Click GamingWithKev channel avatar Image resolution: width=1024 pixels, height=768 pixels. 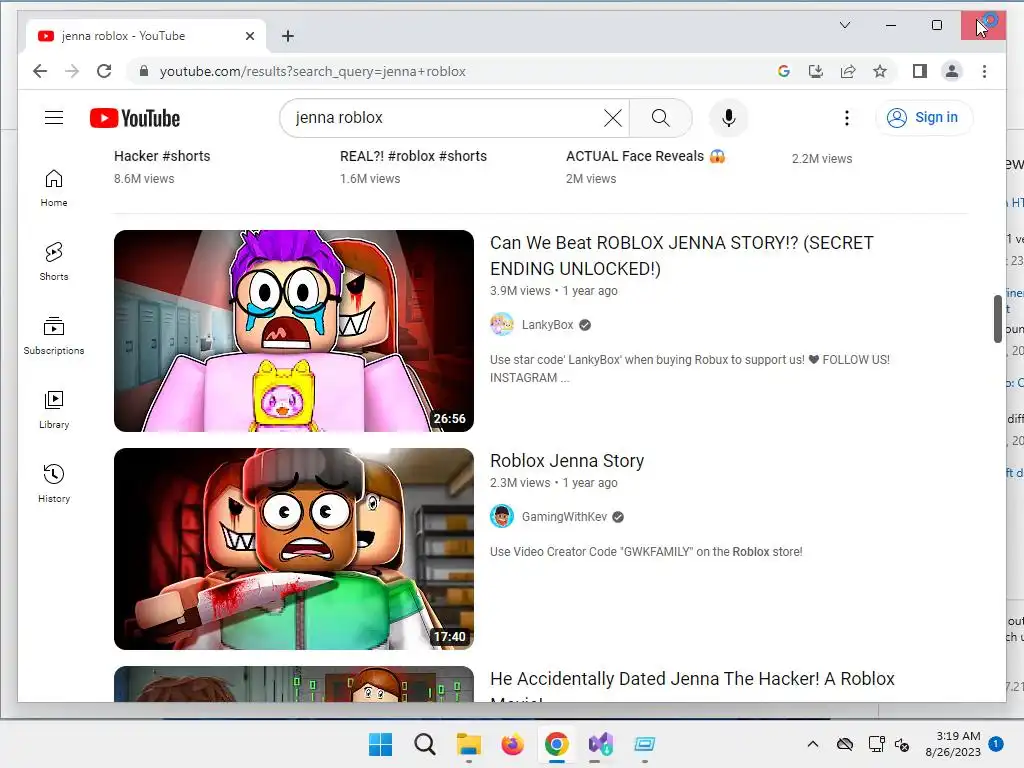point(502,517)
